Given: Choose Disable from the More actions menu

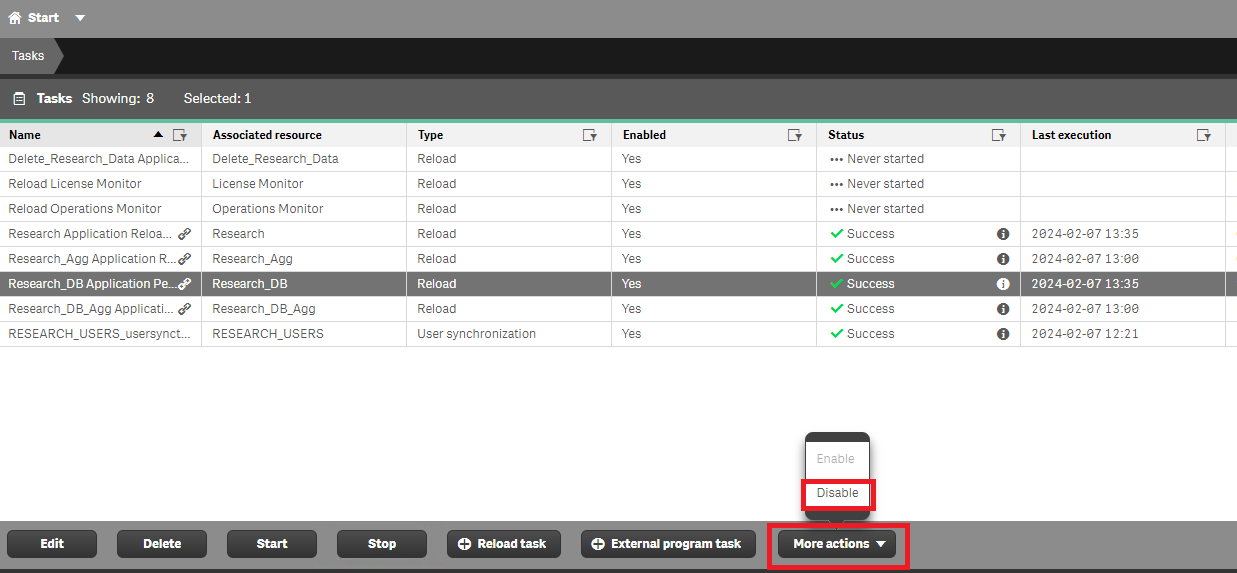Looking at the screenshot, I should [838, 493].
